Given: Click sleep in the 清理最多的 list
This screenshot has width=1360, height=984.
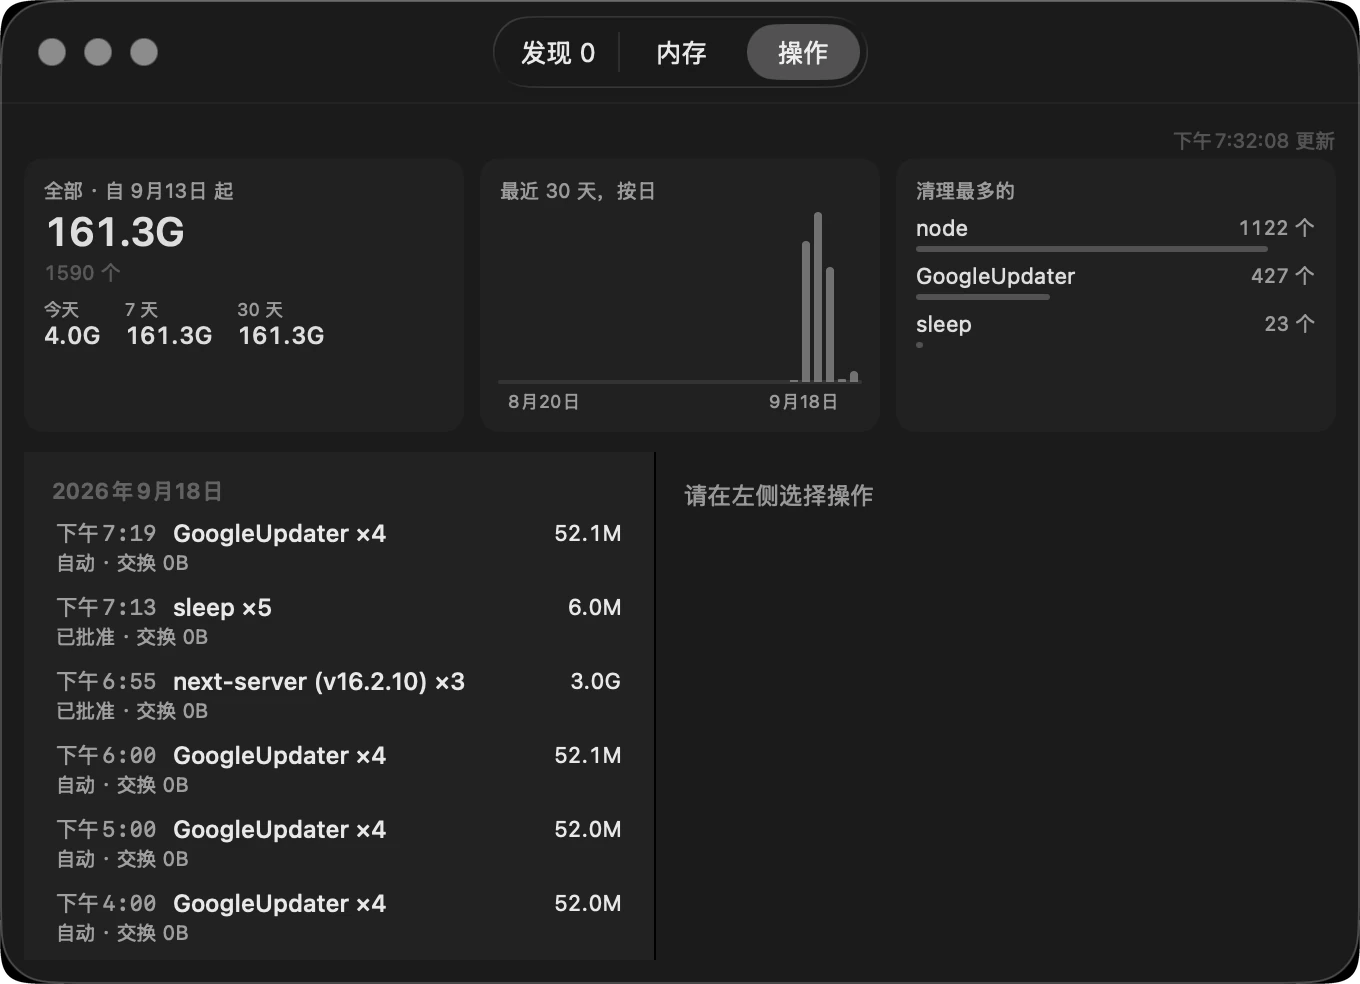Looking at the screenshot, I should click(944, 324).
